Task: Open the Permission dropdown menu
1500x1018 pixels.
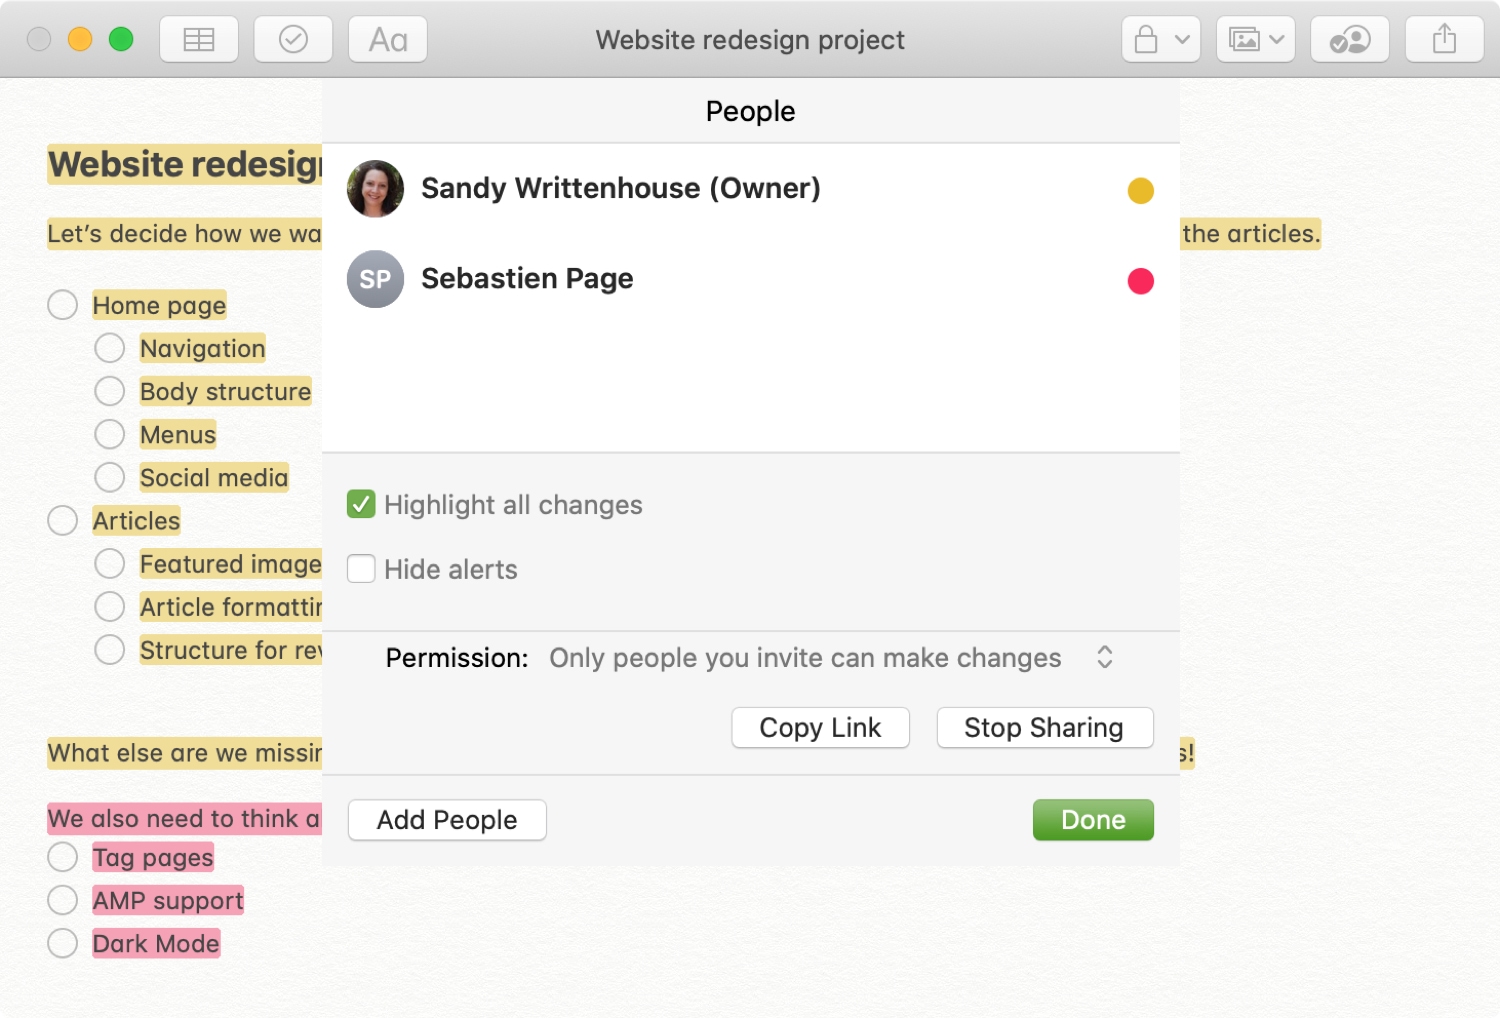Action: pos(831,658)
